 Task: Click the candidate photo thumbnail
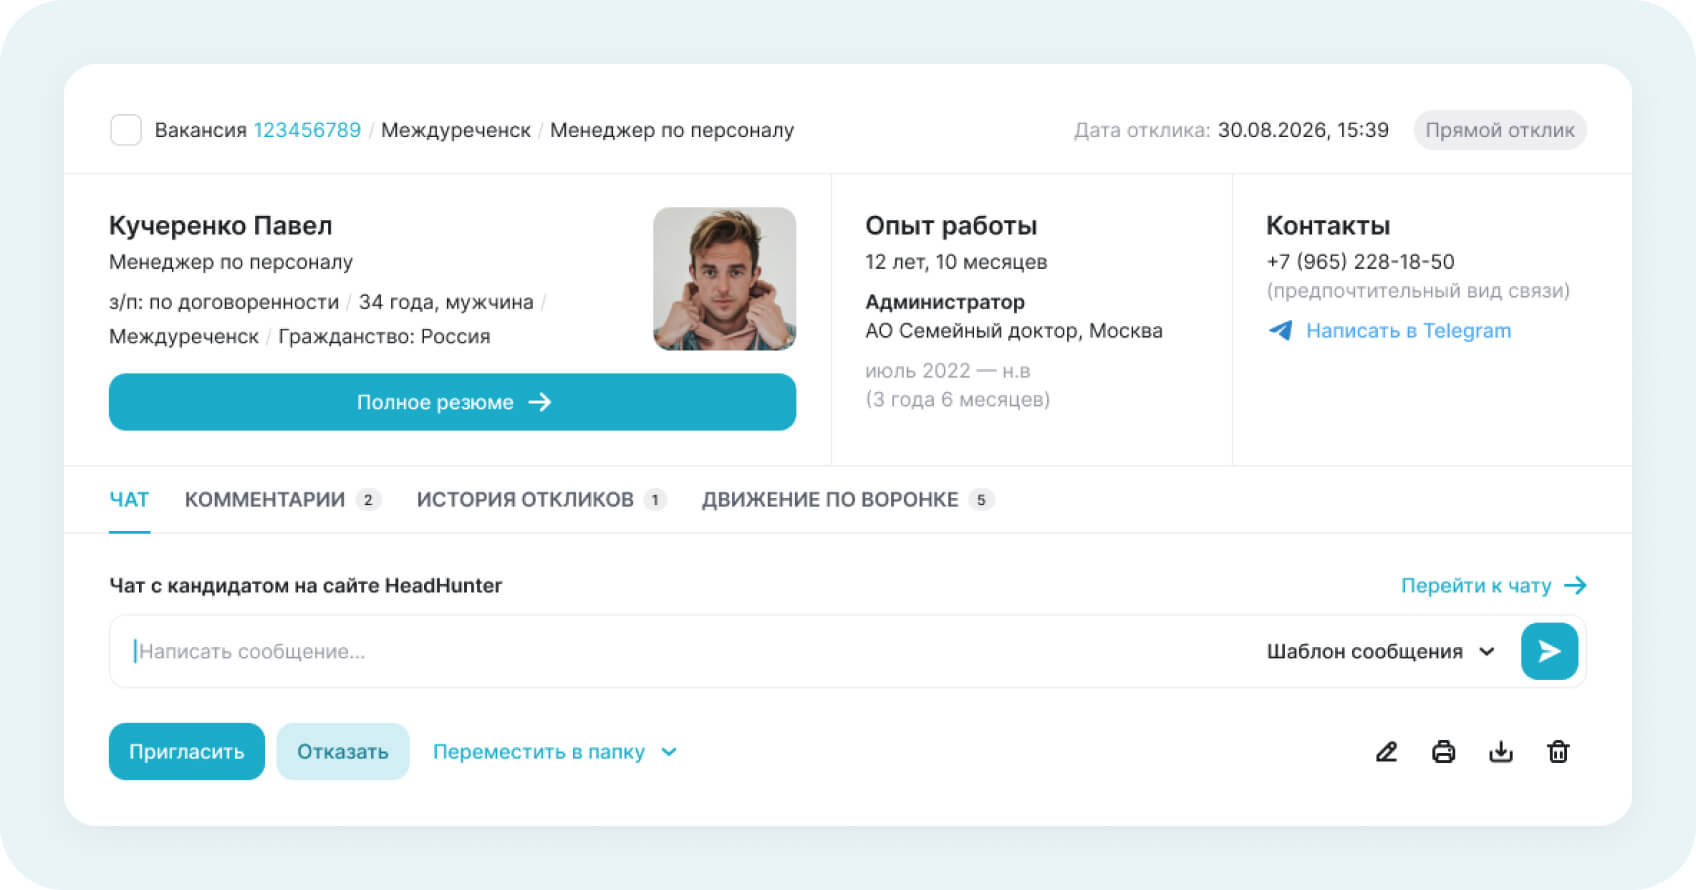point(725,279)
